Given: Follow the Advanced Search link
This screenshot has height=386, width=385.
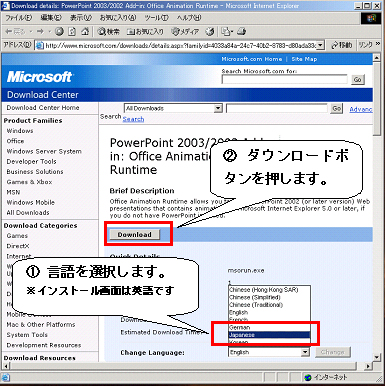Looking at the screenshot, I should 361,109.
